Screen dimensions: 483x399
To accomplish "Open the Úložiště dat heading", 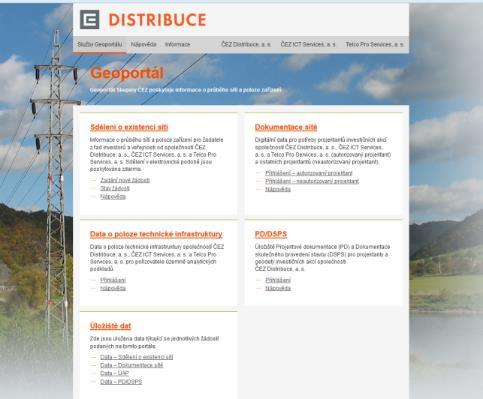I will point(110,326).
